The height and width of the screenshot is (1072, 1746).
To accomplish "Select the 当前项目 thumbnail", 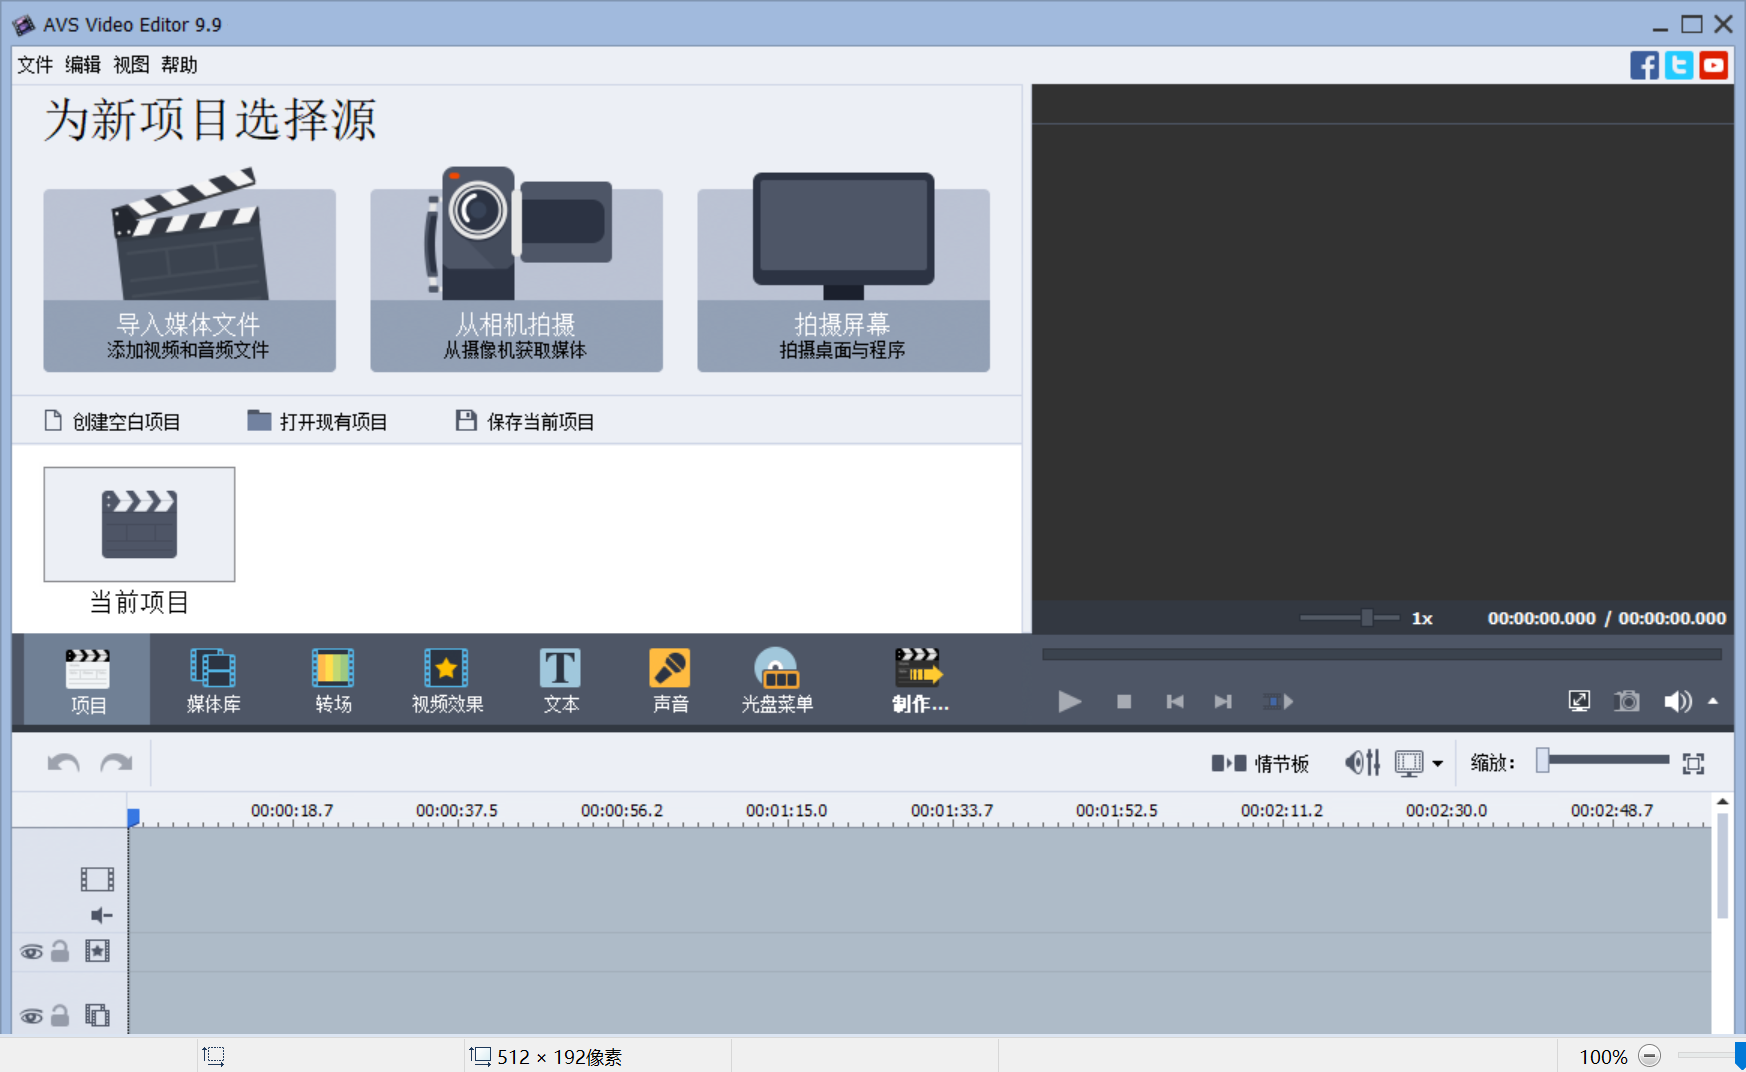I will pyautogui.click(x=139, y=524).
